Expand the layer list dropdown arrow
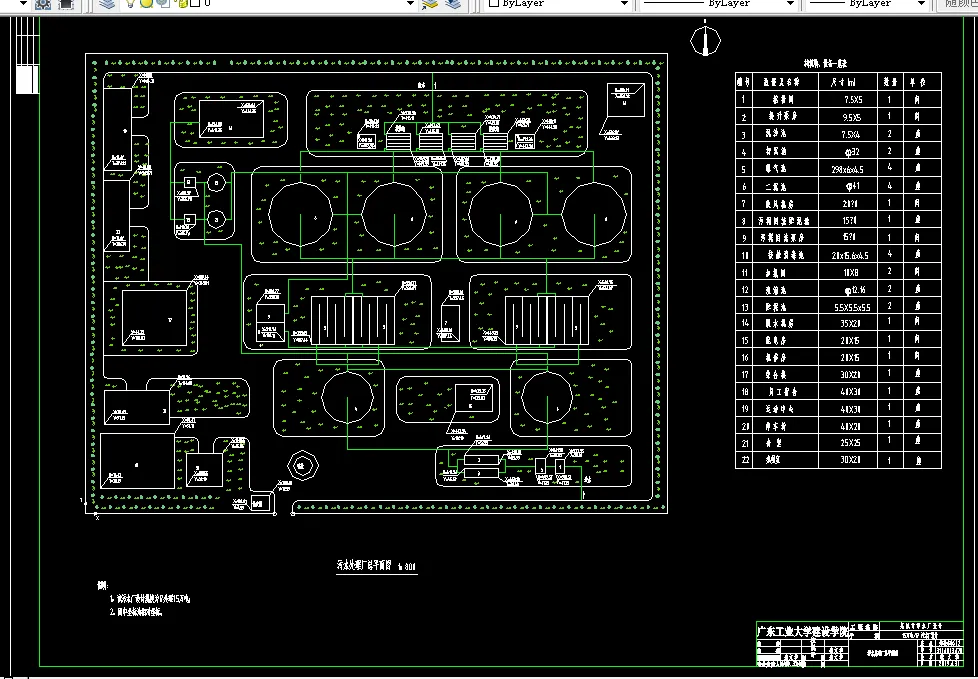This screenshot has height=679, width=978. 410,3
